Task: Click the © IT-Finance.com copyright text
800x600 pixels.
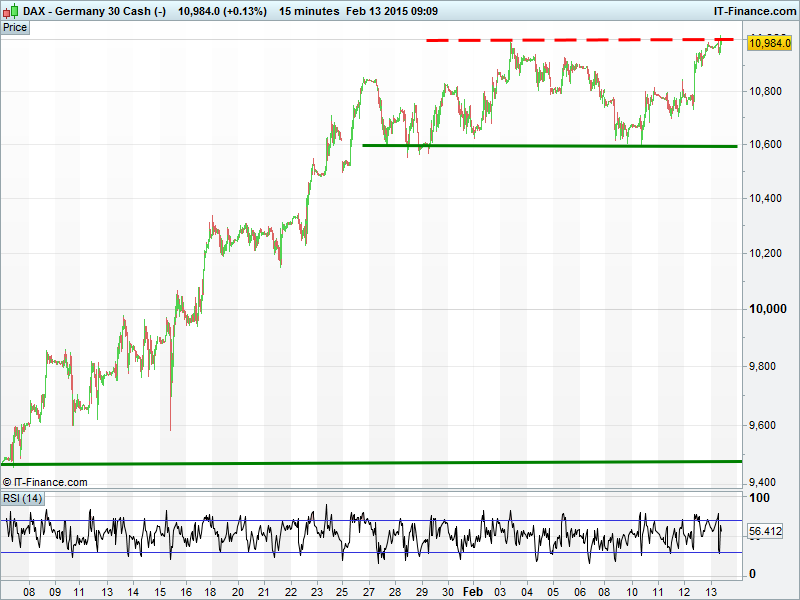Action: tap(45, 482)
